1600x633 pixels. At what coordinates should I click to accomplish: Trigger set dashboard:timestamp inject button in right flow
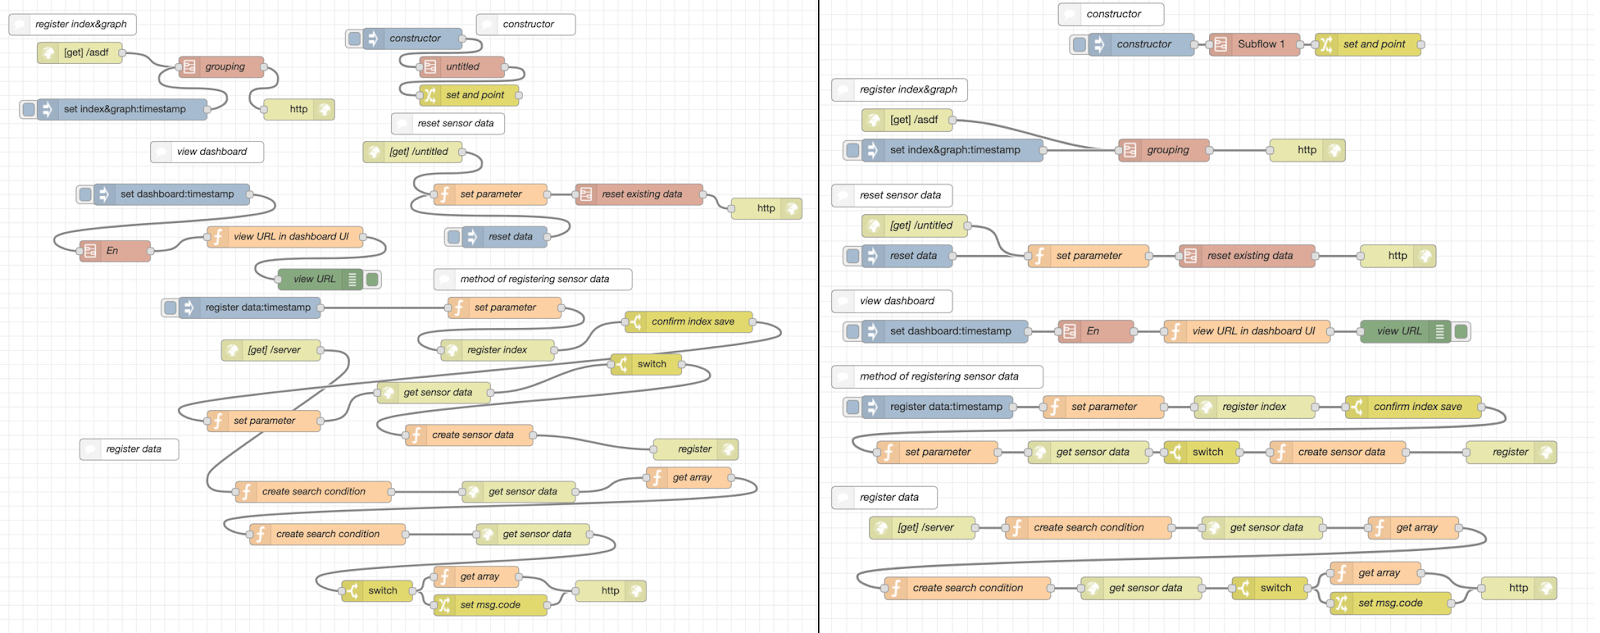coord(852,331)
